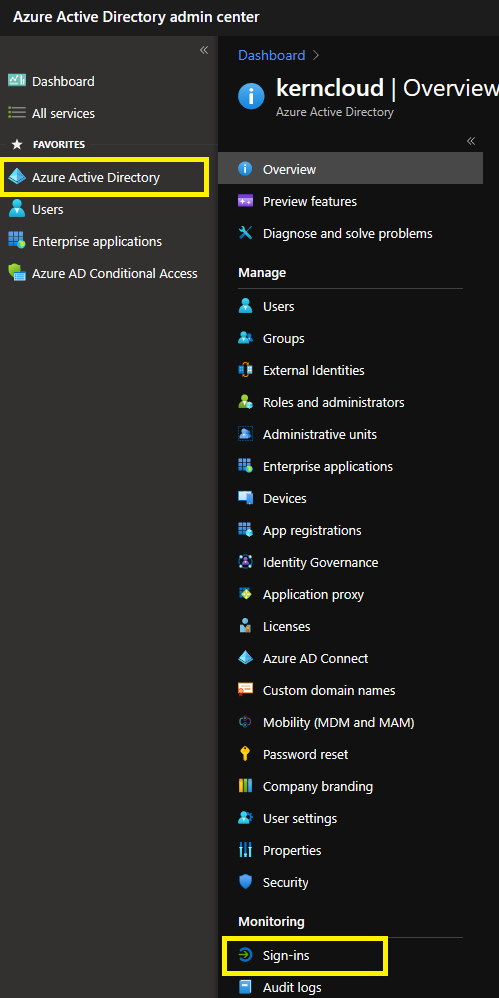Click the Preview features icon
The image size is (499, 998).
pyautogui.click(x=245, y=201)
